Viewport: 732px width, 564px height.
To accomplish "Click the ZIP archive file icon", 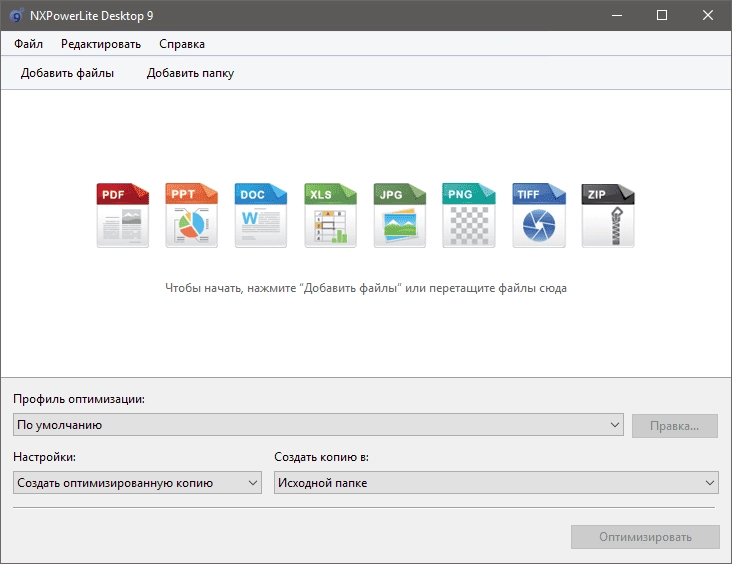I will pos(608,215).
